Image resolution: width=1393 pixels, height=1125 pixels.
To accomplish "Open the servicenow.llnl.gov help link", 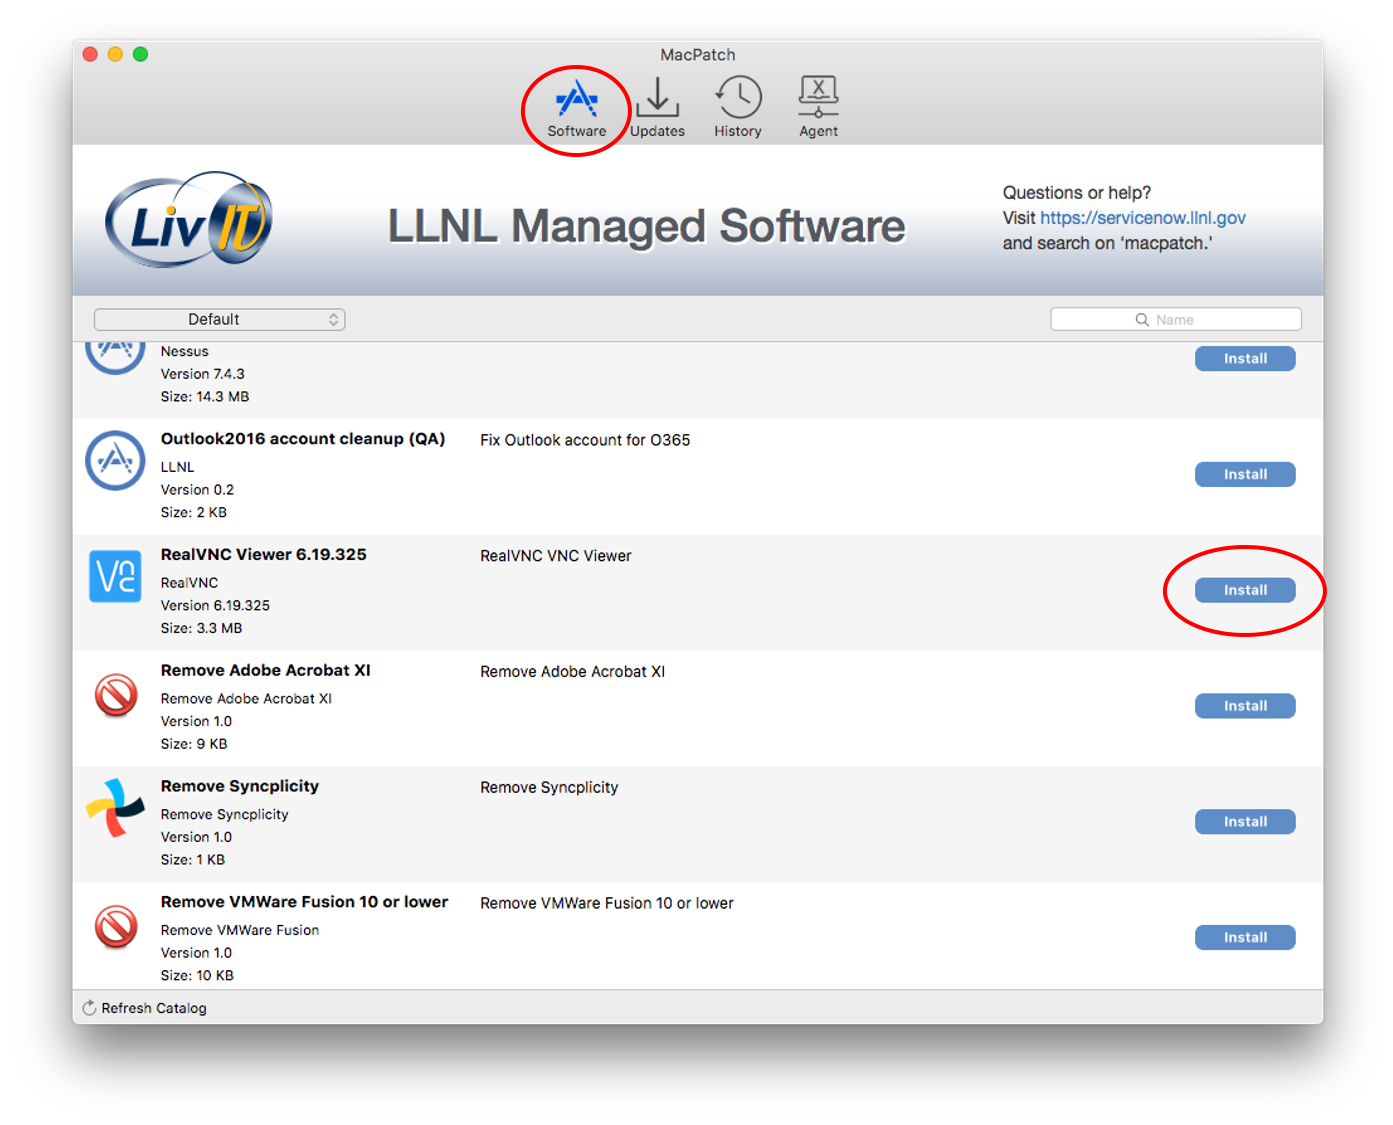I will (x=1143, y=218).
